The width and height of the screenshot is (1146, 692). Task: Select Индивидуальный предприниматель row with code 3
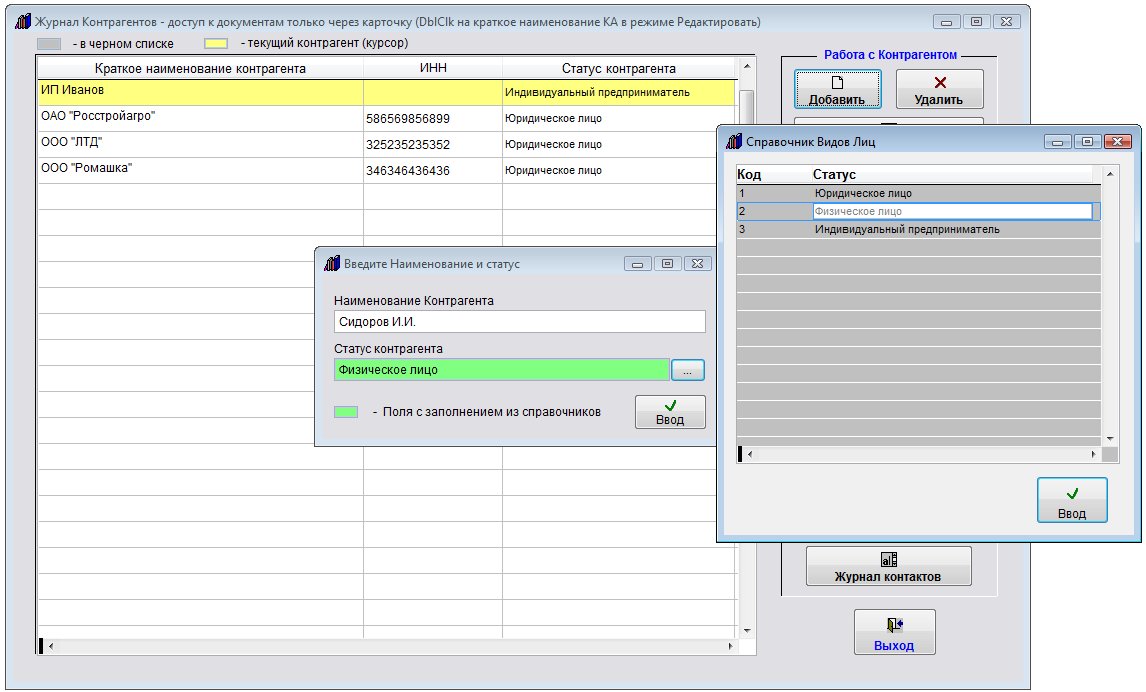pos(906,229)
